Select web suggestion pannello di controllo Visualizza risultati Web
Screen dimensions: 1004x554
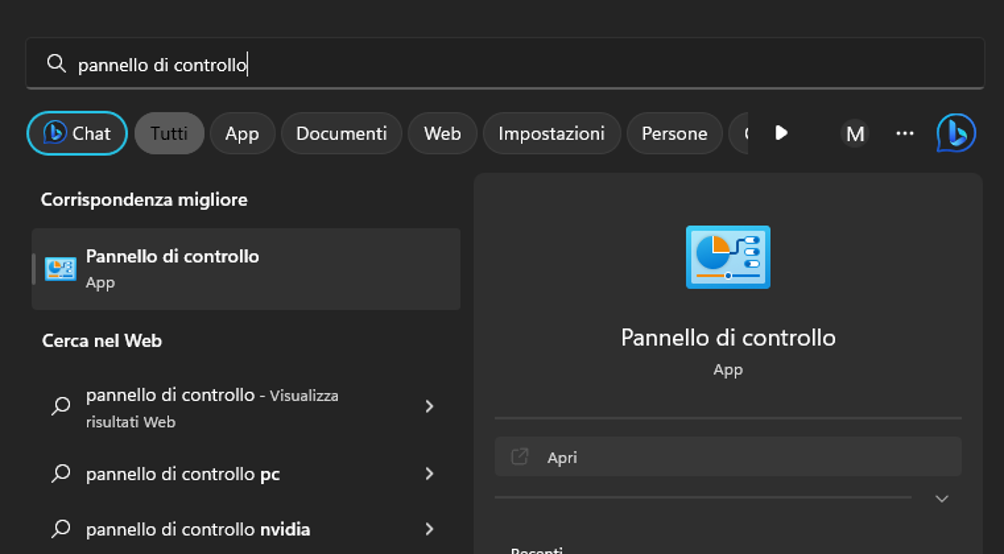click(x=246, y=407)
